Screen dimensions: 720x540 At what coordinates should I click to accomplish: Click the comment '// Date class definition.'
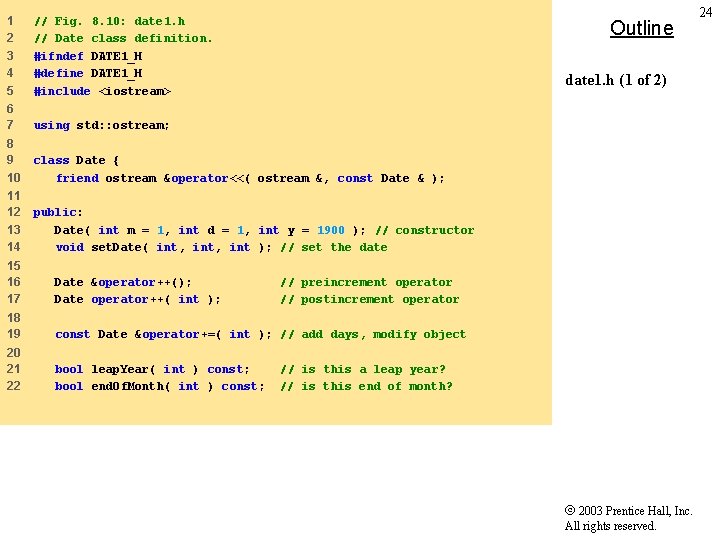coord(123,39)
